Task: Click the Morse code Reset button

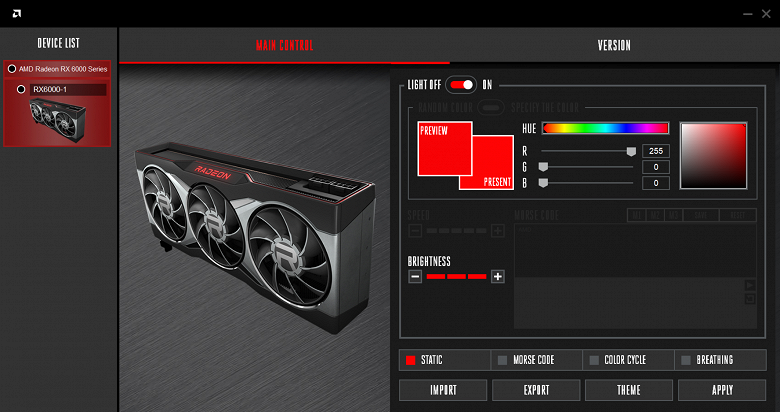Action: [738, 215]
